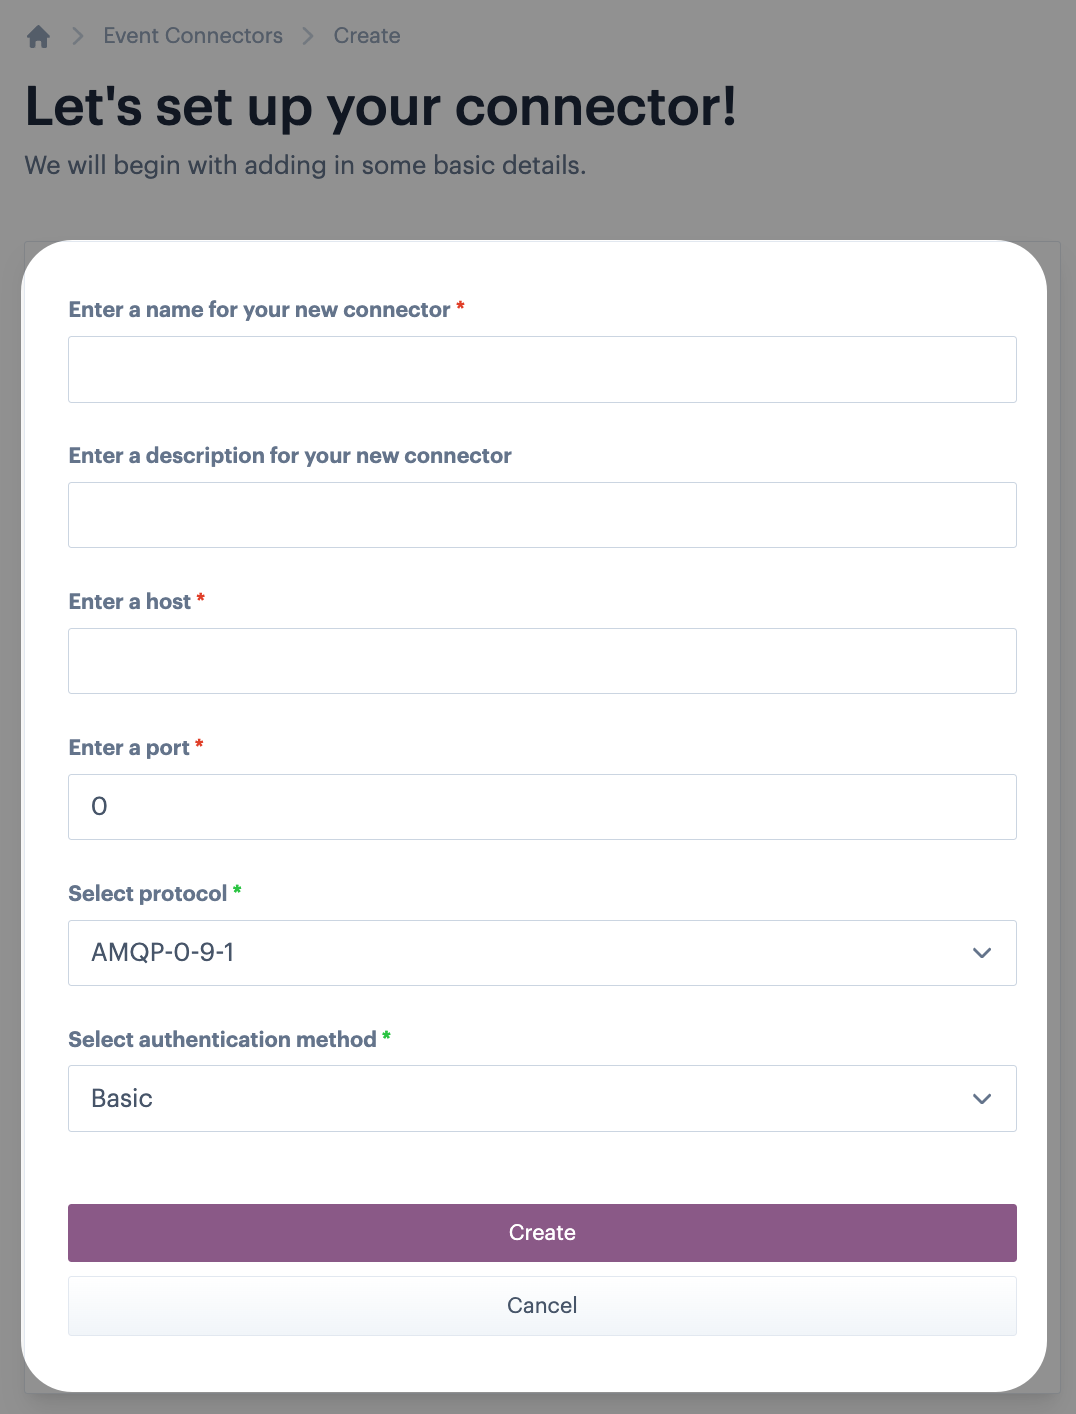Click the authentication dropdown chevron arrow
The image size is (1076, 1414).
tap(982, 1099)
